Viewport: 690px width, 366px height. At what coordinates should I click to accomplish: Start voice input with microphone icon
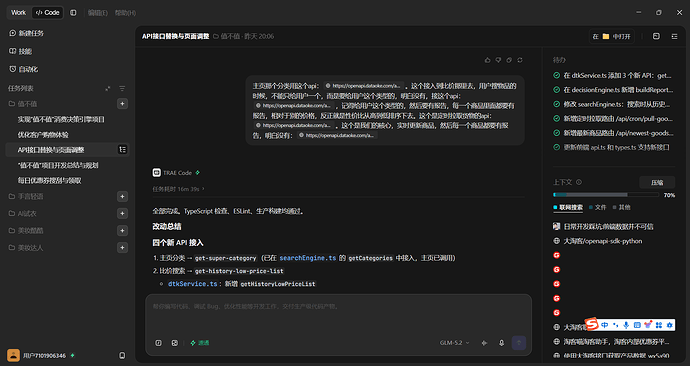pyautogui.click(x=501, y=343)
